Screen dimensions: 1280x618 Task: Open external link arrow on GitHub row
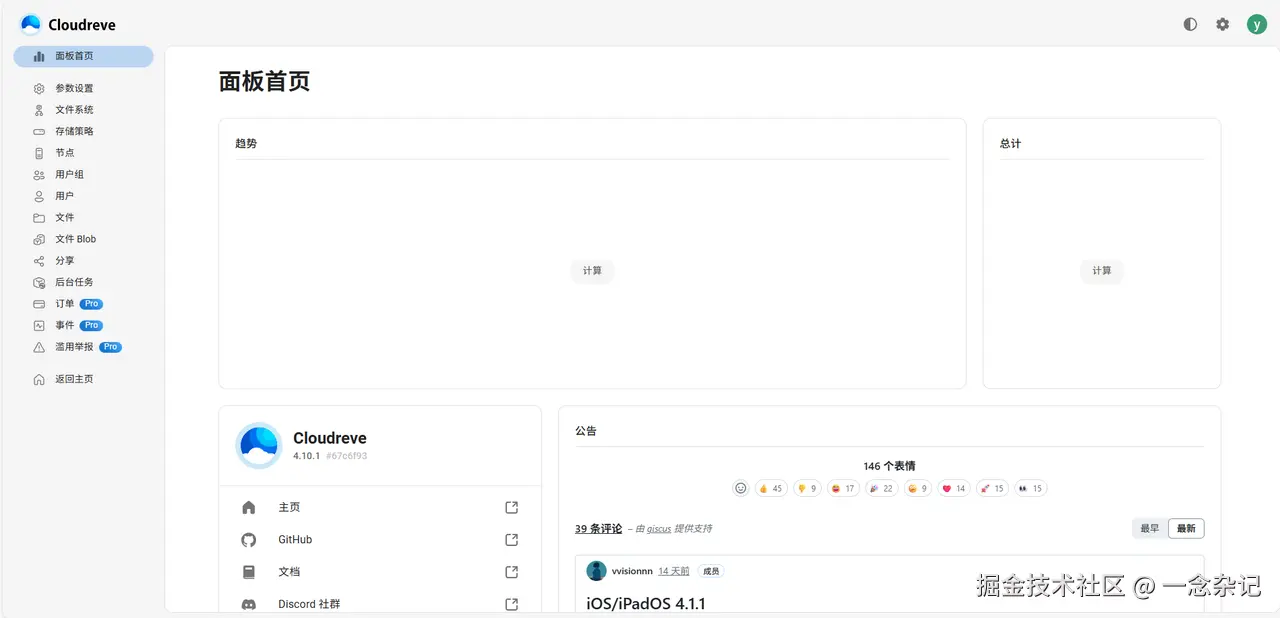point(512,540)
